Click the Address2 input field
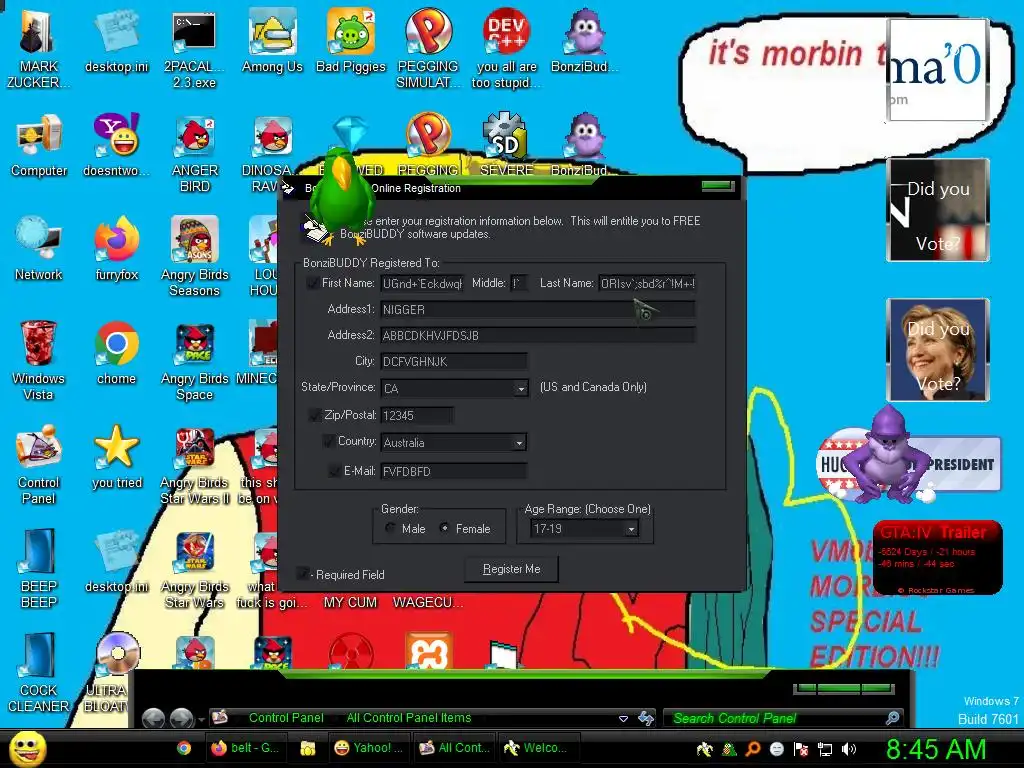The width and height of the screenshot is (1024, 768). click(x=538, y=336)
